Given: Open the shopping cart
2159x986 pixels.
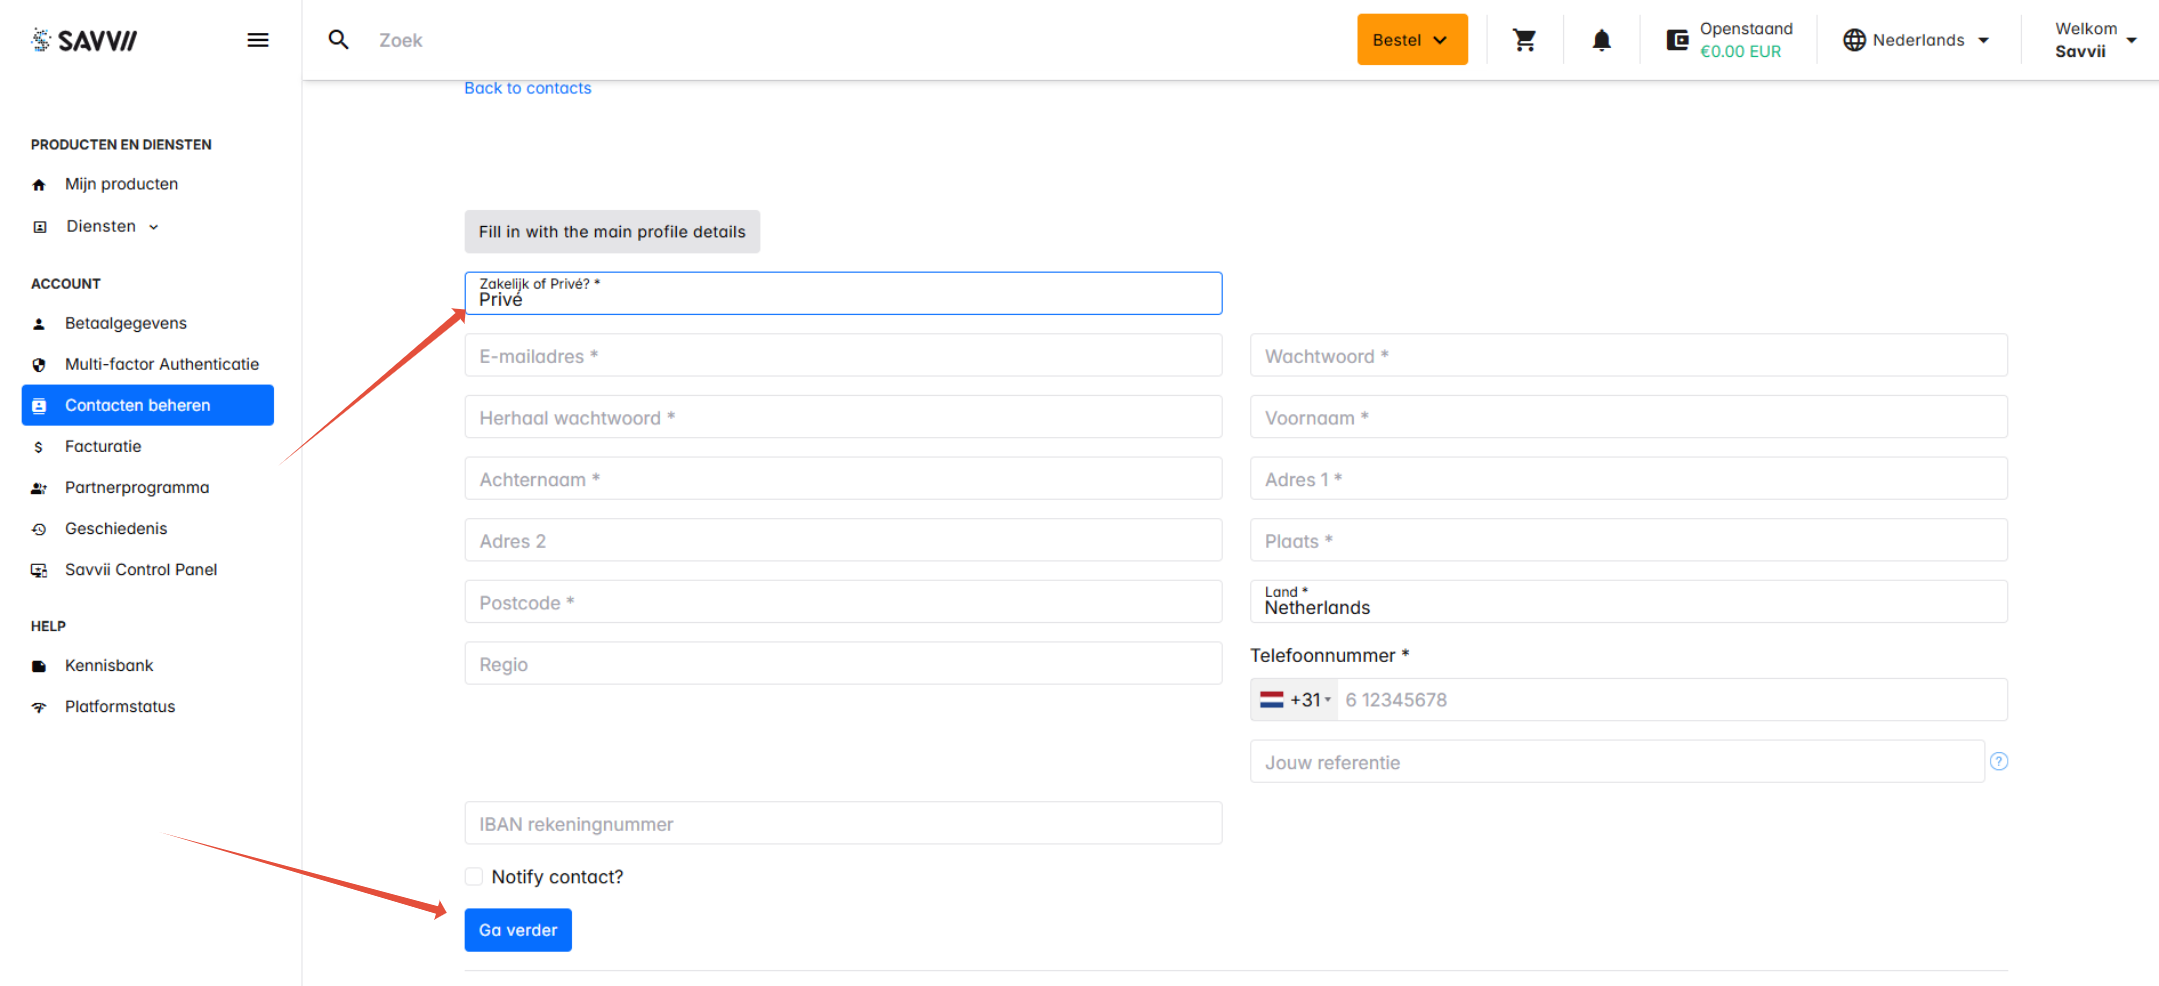Looking at the screenshot, I should coord(1524,40).
